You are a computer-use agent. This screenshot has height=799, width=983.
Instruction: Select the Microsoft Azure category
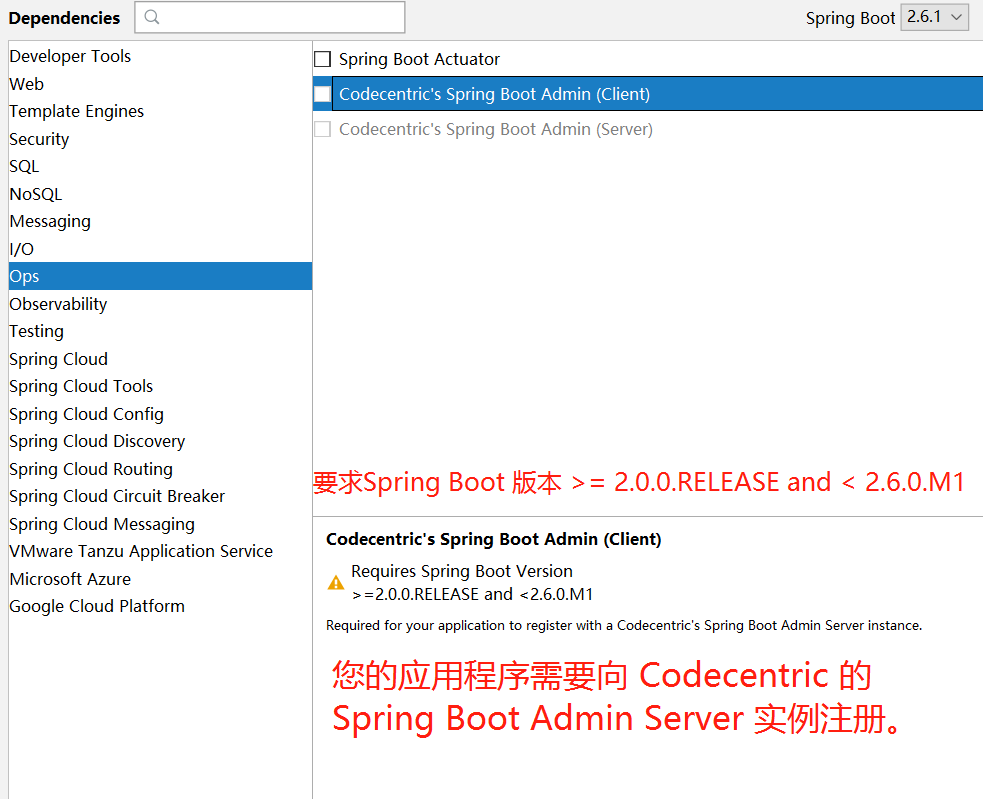(70, 579)
